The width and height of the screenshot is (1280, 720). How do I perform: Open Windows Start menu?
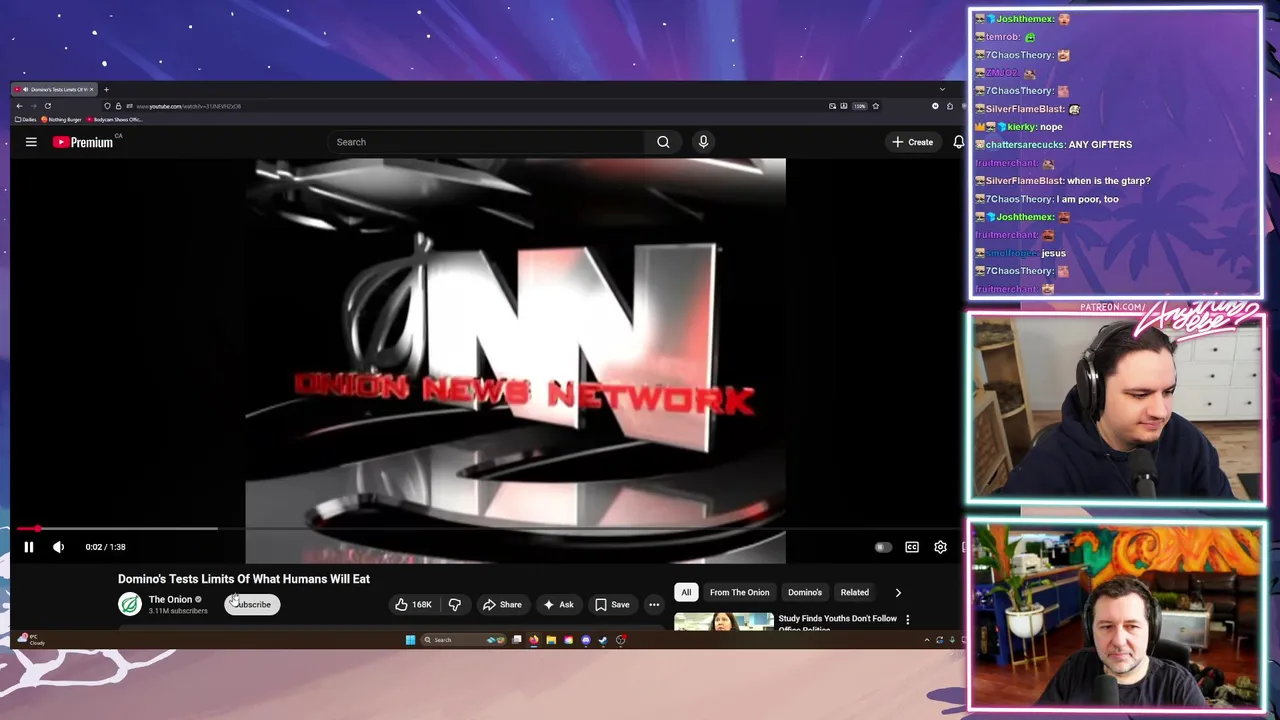click(x=410, y=640)
